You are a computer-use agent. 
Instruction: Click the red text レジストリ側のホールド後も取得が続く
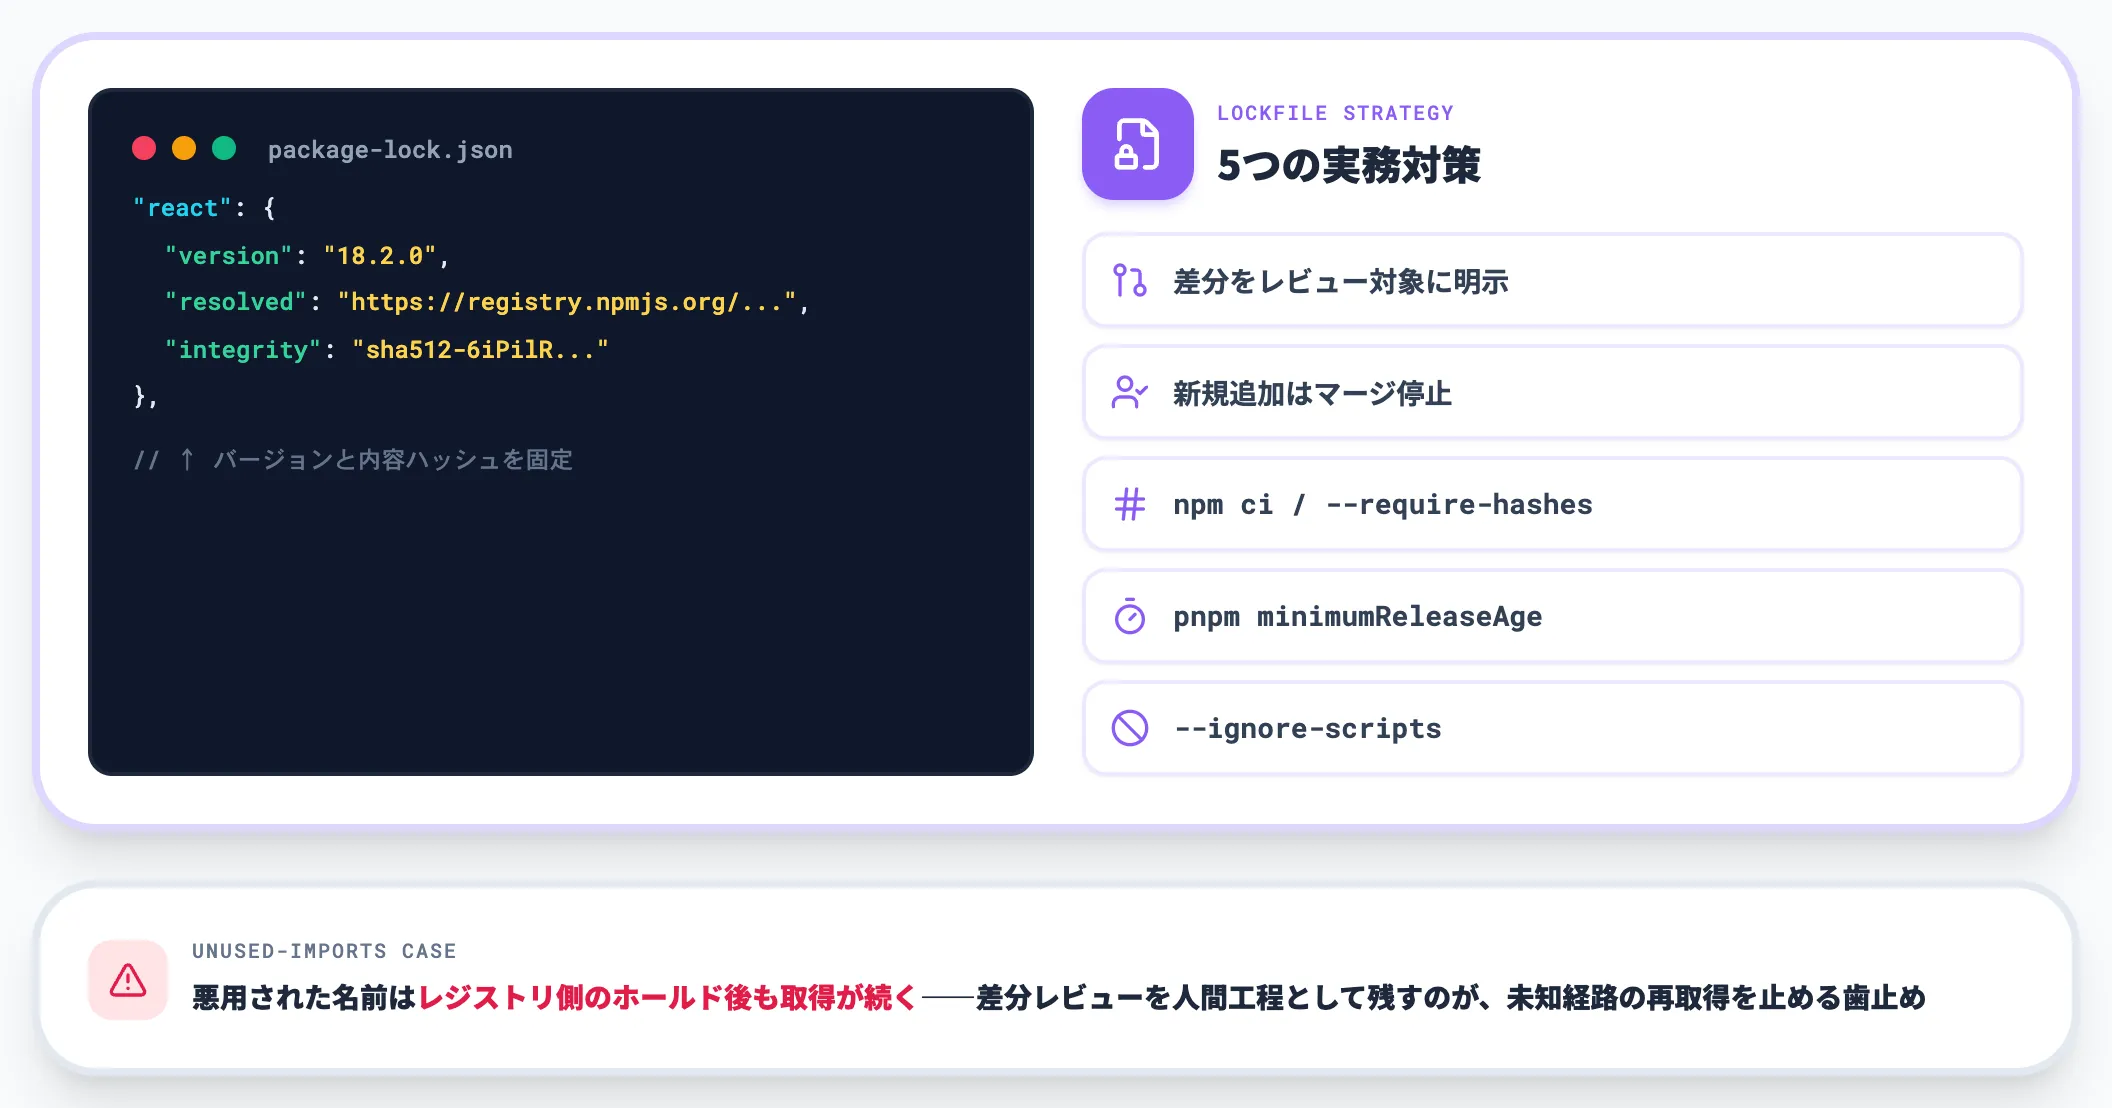[x=667, y=997]
